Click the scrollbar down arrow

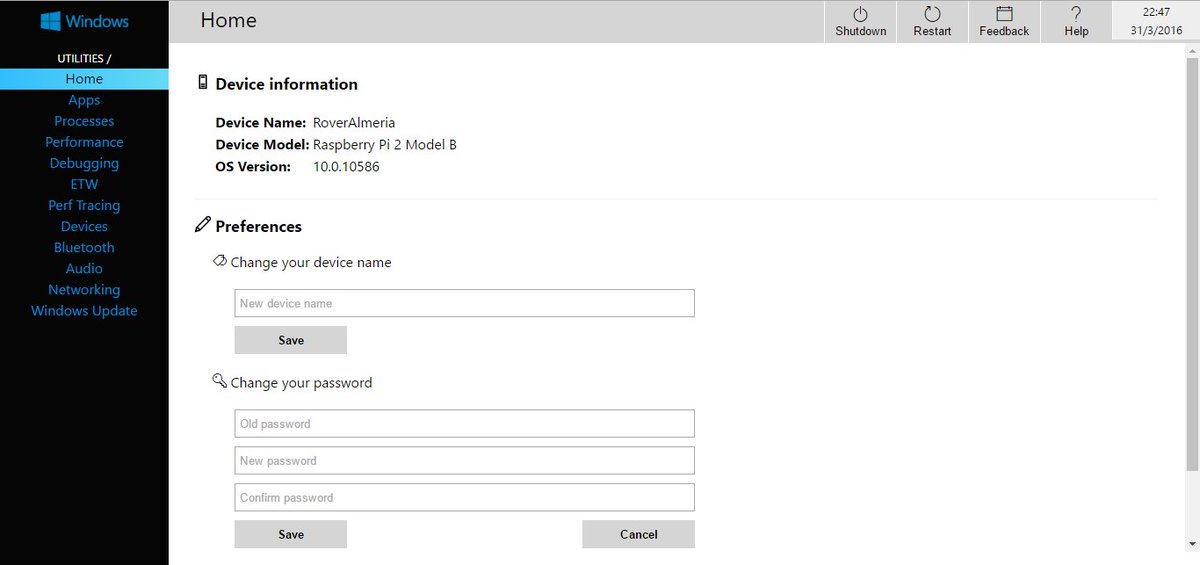click(x=1191, y=543)
